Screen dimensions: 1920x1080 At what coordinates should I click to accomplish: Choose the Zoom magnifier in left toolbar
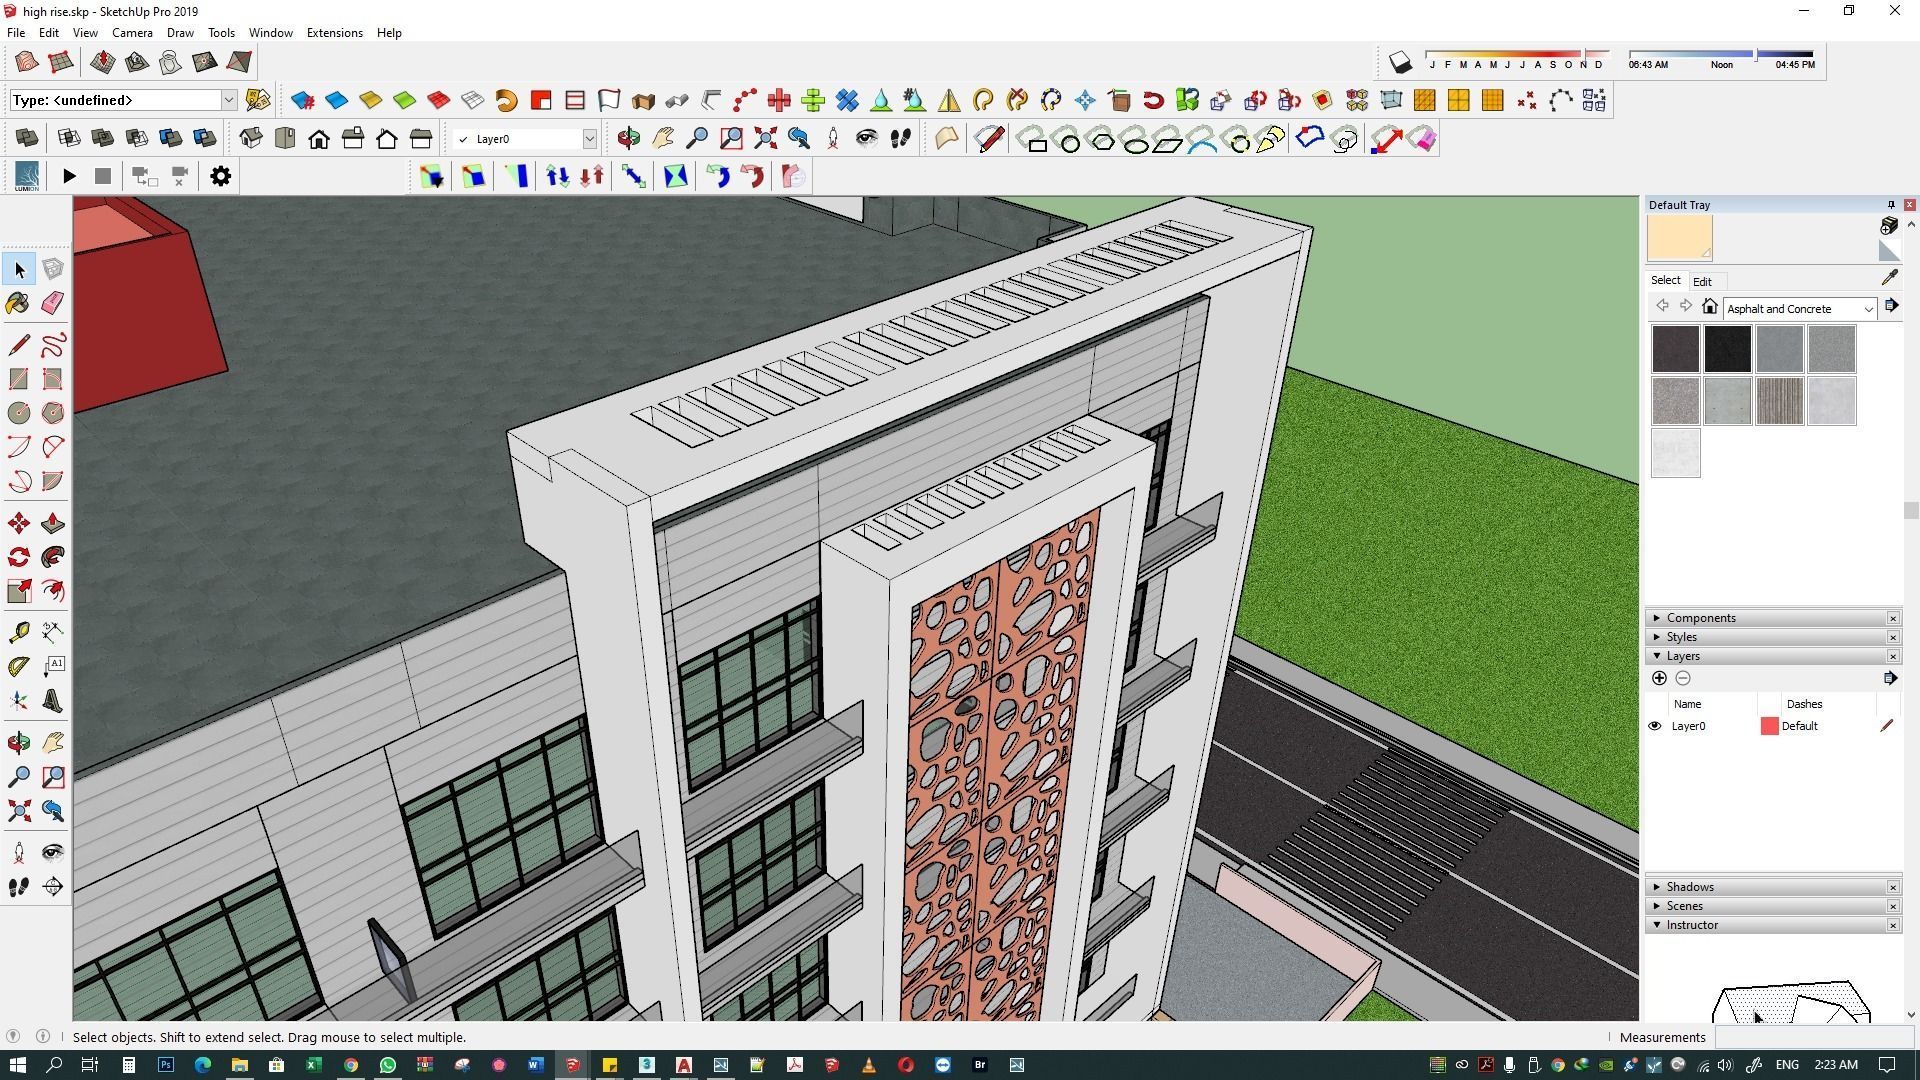click(18, 776)
